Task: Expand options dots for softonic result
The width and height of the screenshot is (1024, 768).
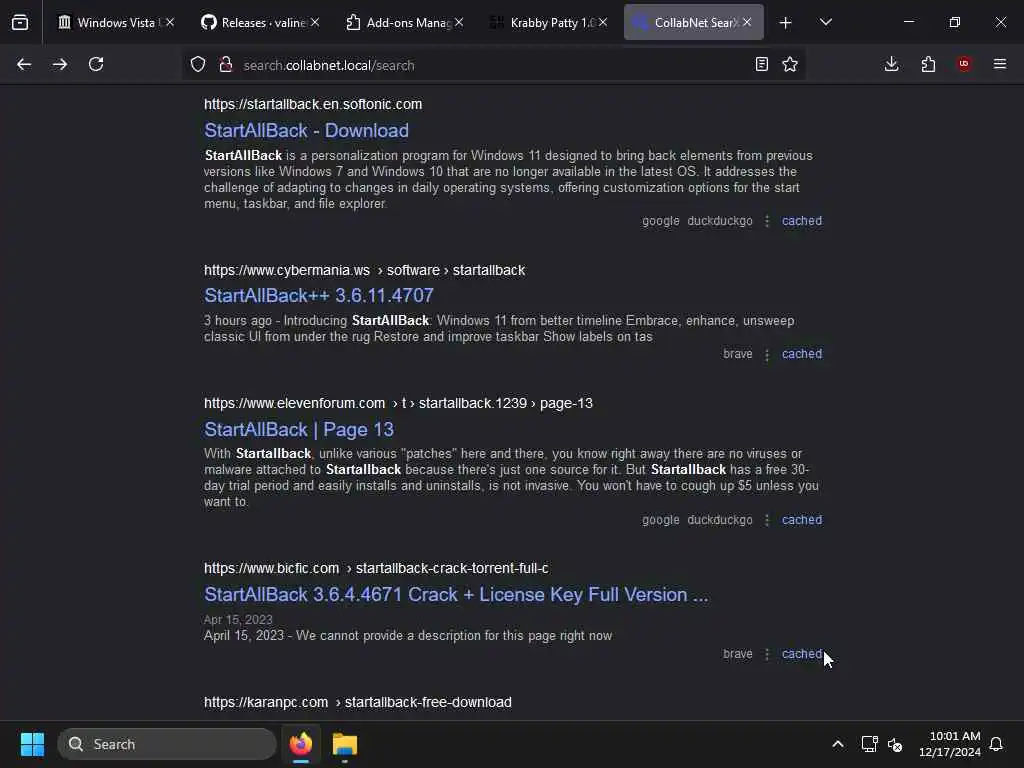Action: 767,221
